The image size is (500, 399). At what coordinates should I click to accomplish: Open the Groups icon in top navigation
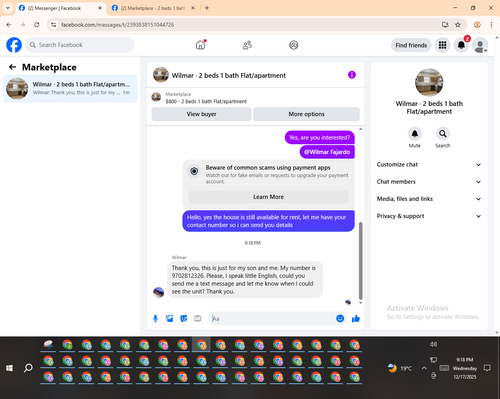click(x=294, y=45)
